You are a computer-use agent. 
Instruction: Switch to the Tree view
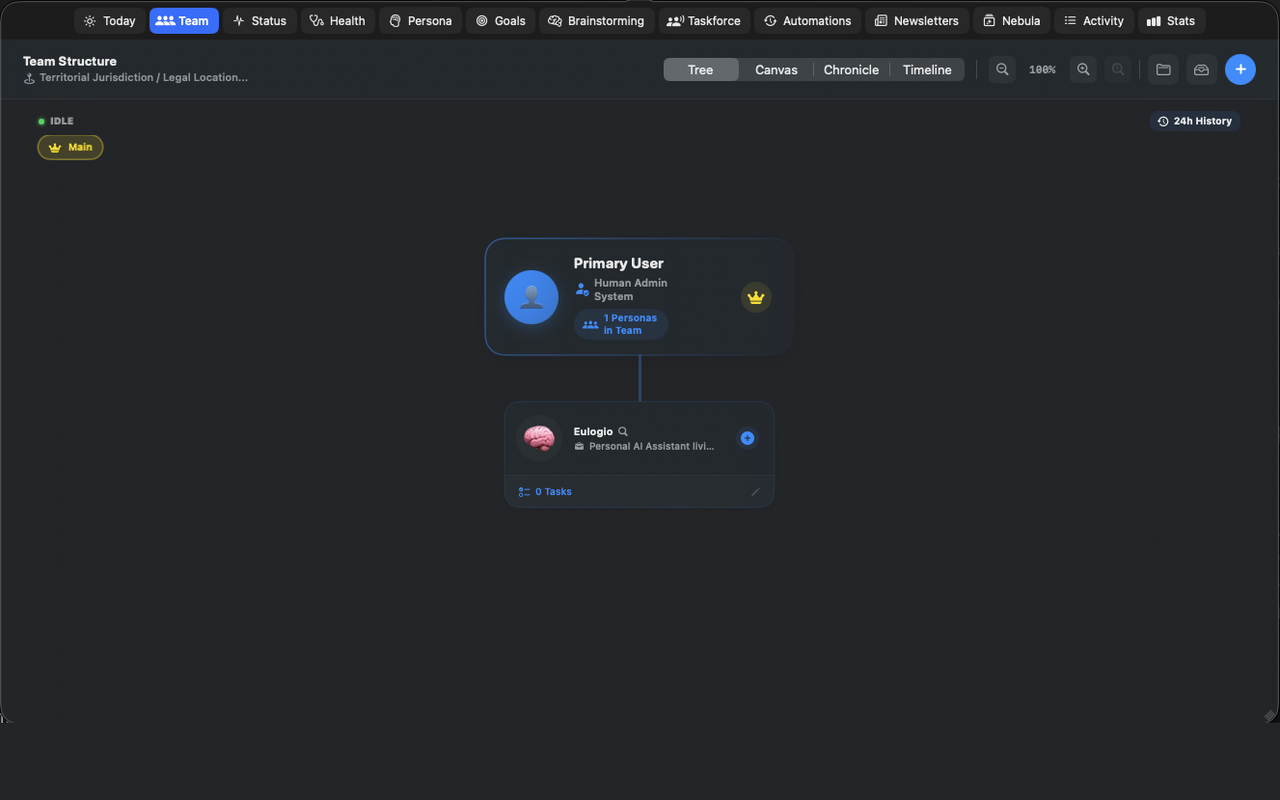(x=701, y=69)
